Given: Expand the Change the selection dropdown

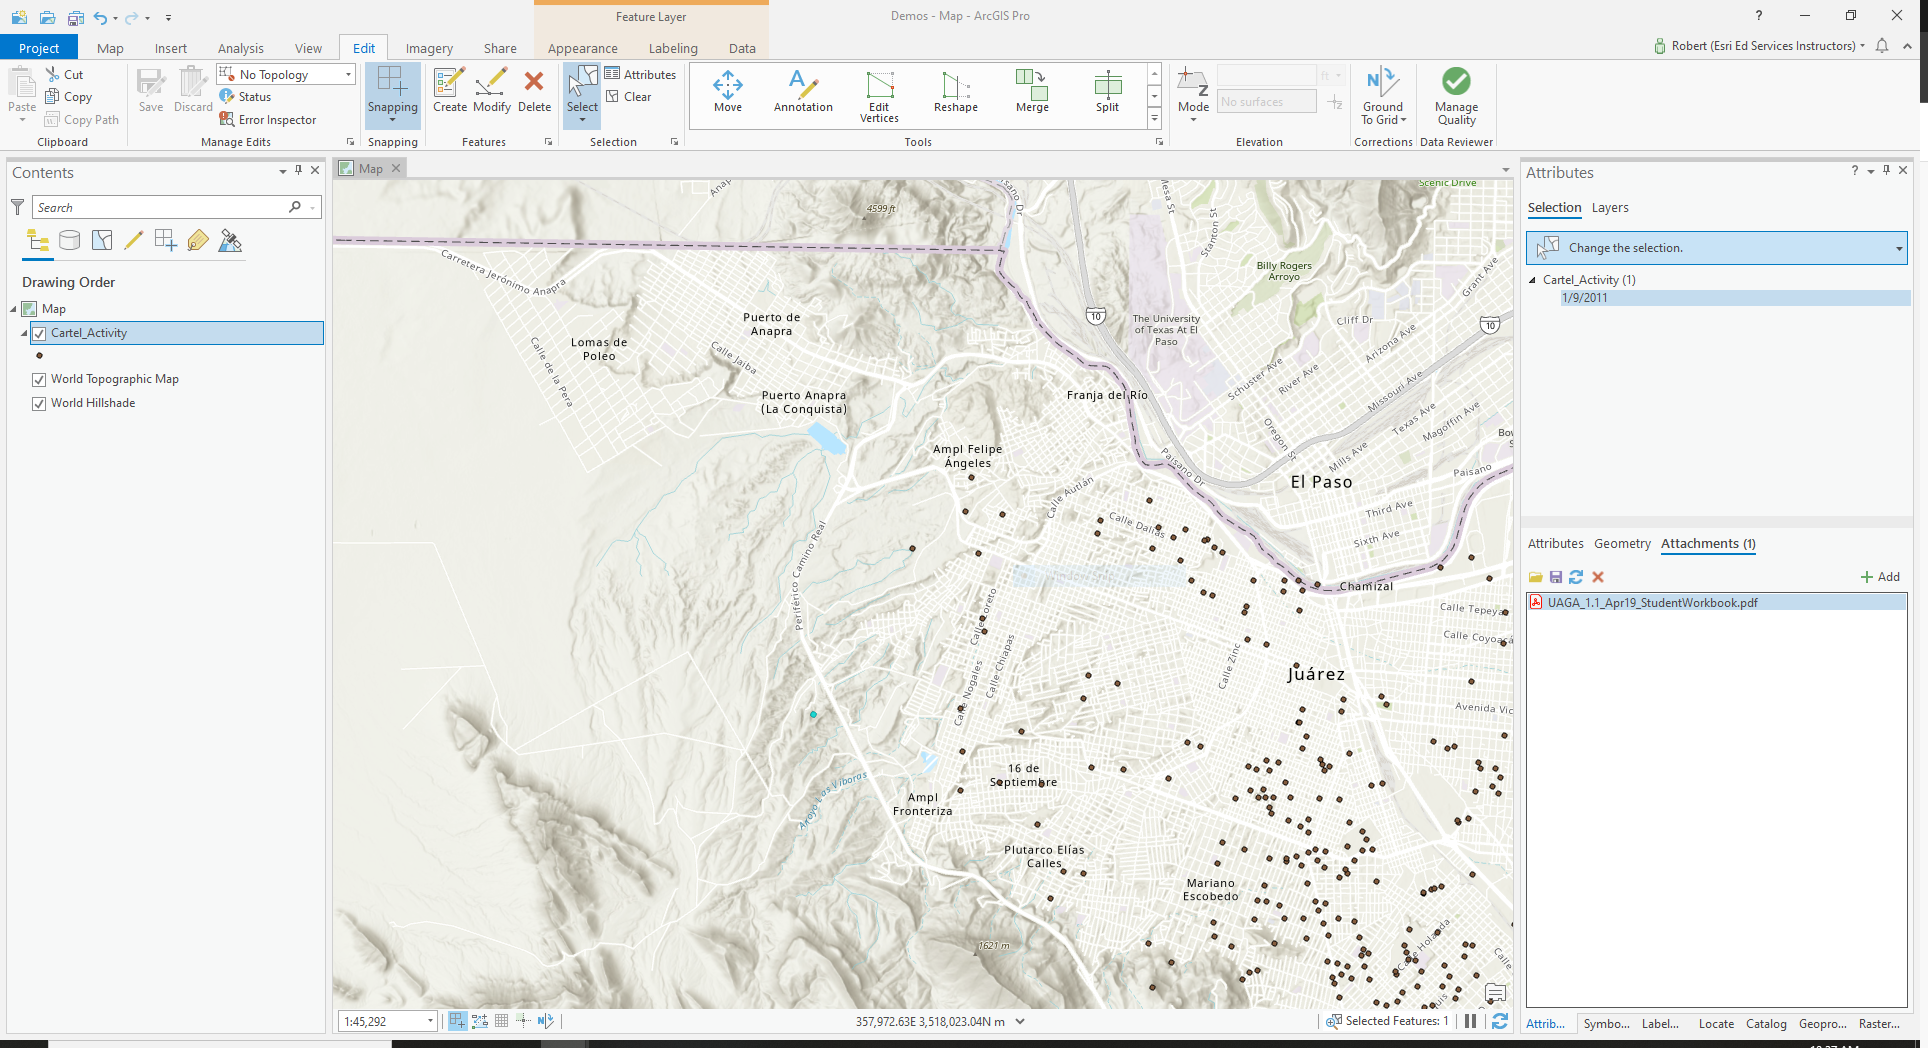Looking at the screenshot, I should [x=1898, y=247].
